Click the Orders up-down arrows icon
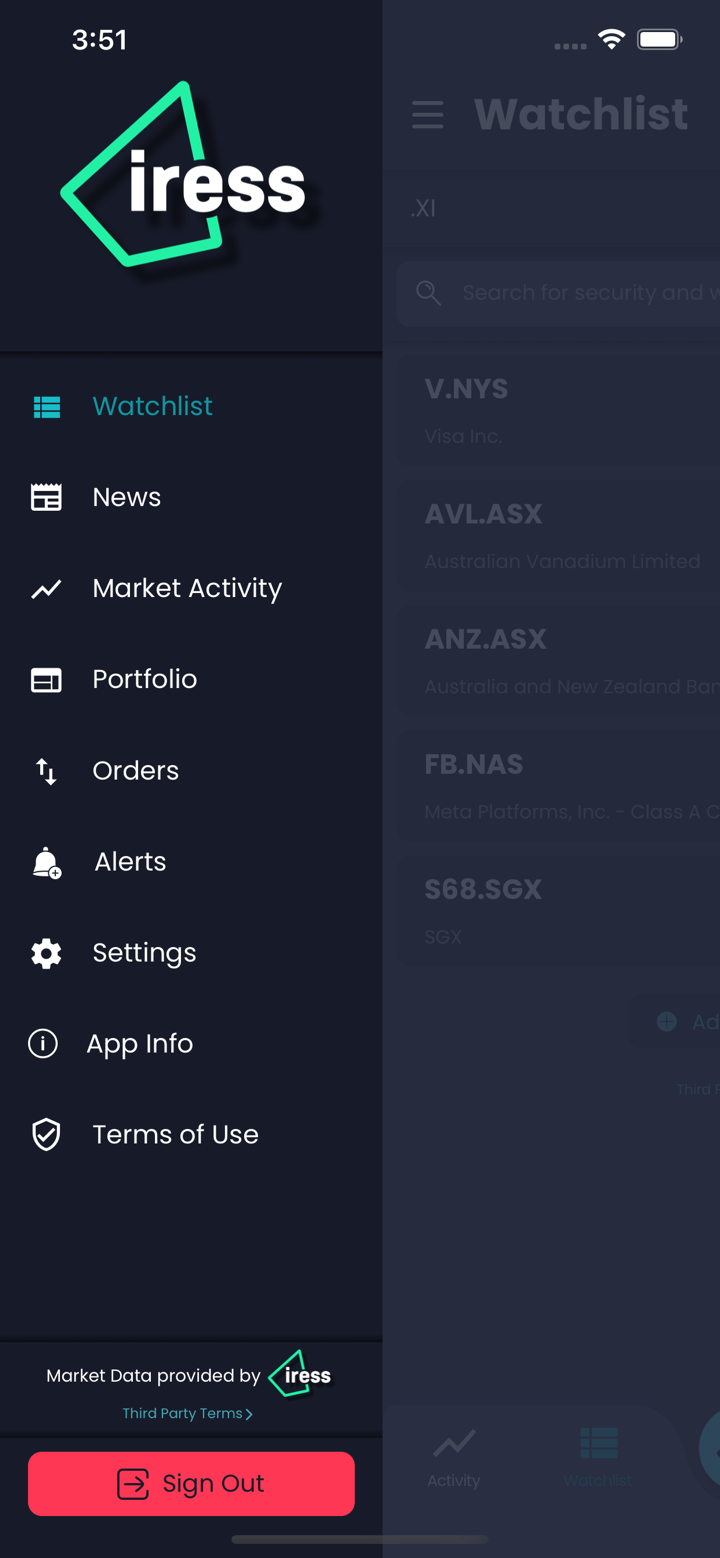The height and width of the screenshot is (1558, 720). point(46,771)
